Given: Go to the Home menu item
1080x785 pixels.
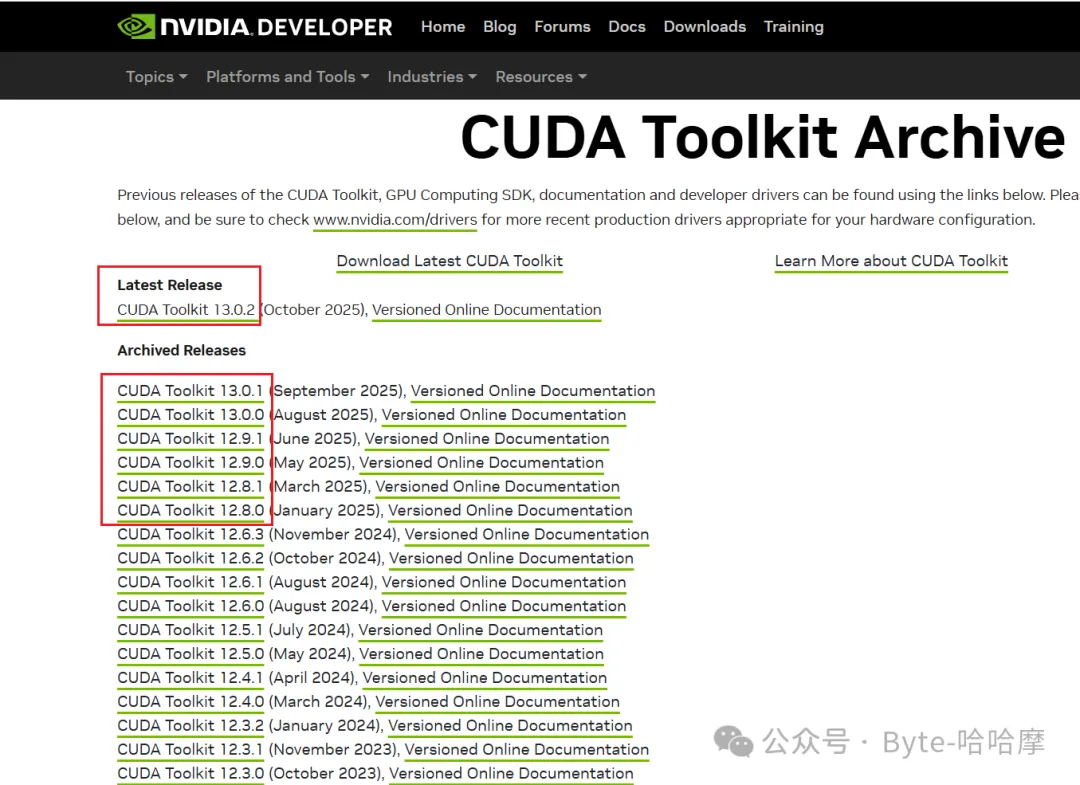Looking at the screenshot, I should (443, 27).
